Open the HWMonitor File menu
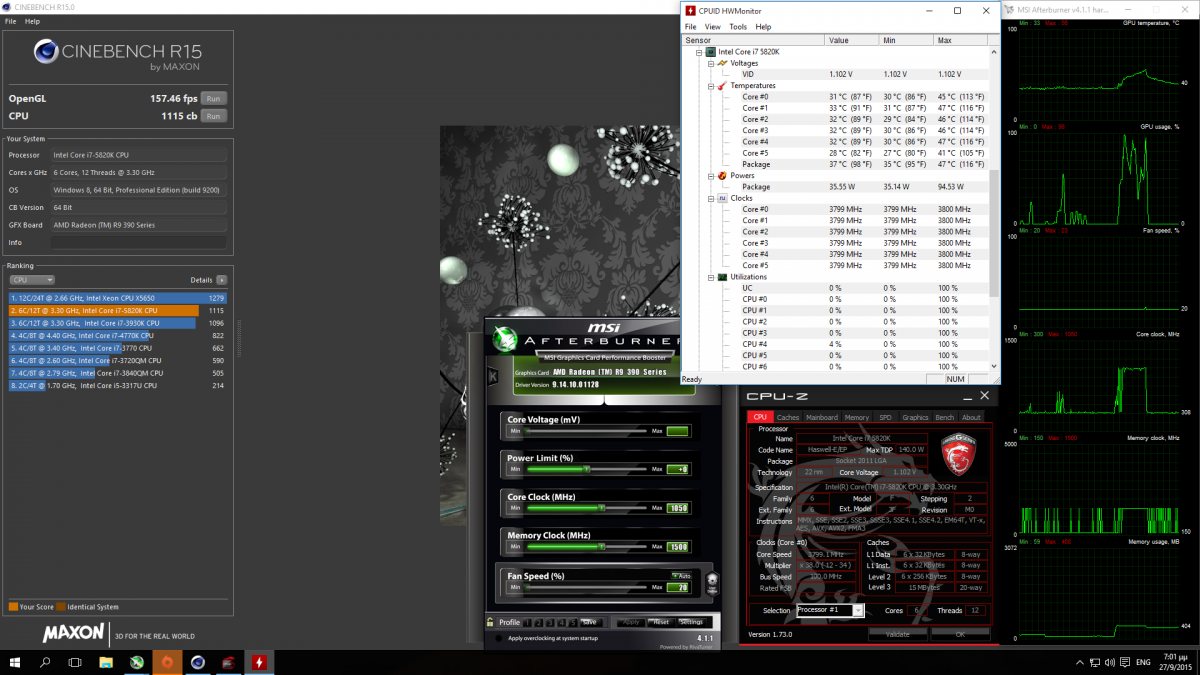This screenshot has height=675, width=1200. [x=690, y=27]
